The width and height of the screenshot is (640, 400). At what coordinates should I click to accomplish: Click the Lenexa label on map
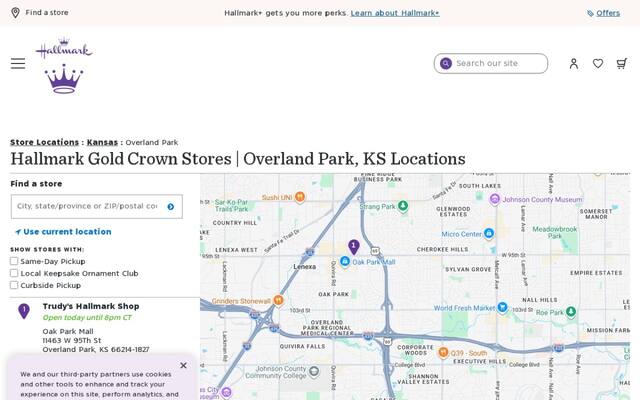(x=304, y=267)
